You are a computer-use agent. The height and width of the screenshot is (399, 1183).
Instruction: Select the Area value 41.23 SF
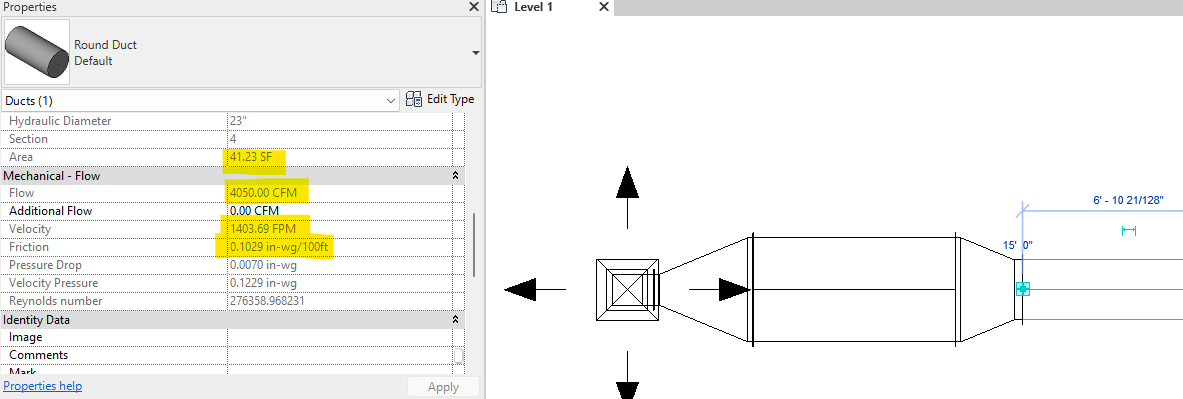point(251,157)
